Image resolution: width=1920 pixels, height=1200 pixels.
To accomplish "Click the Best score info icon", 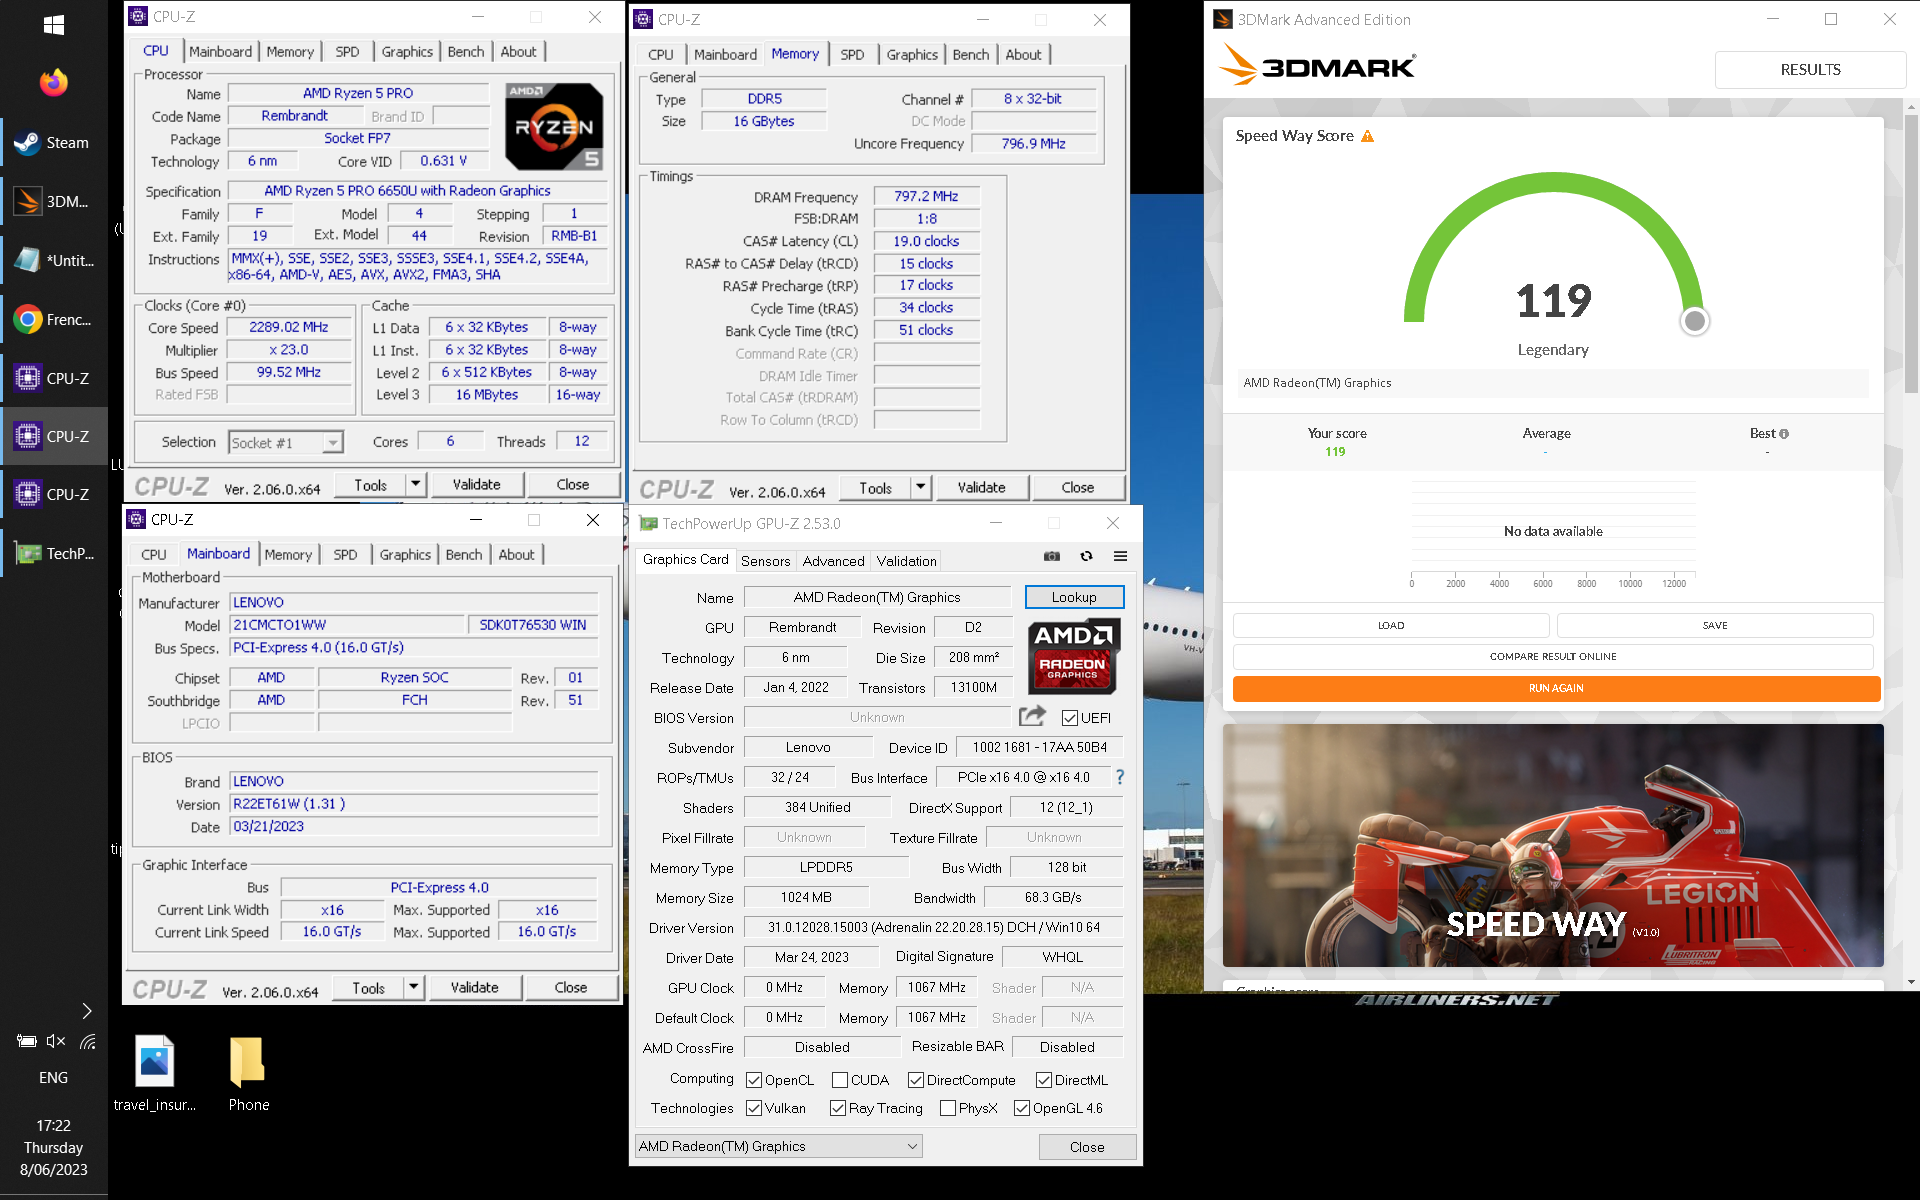I will (1784, 434).
